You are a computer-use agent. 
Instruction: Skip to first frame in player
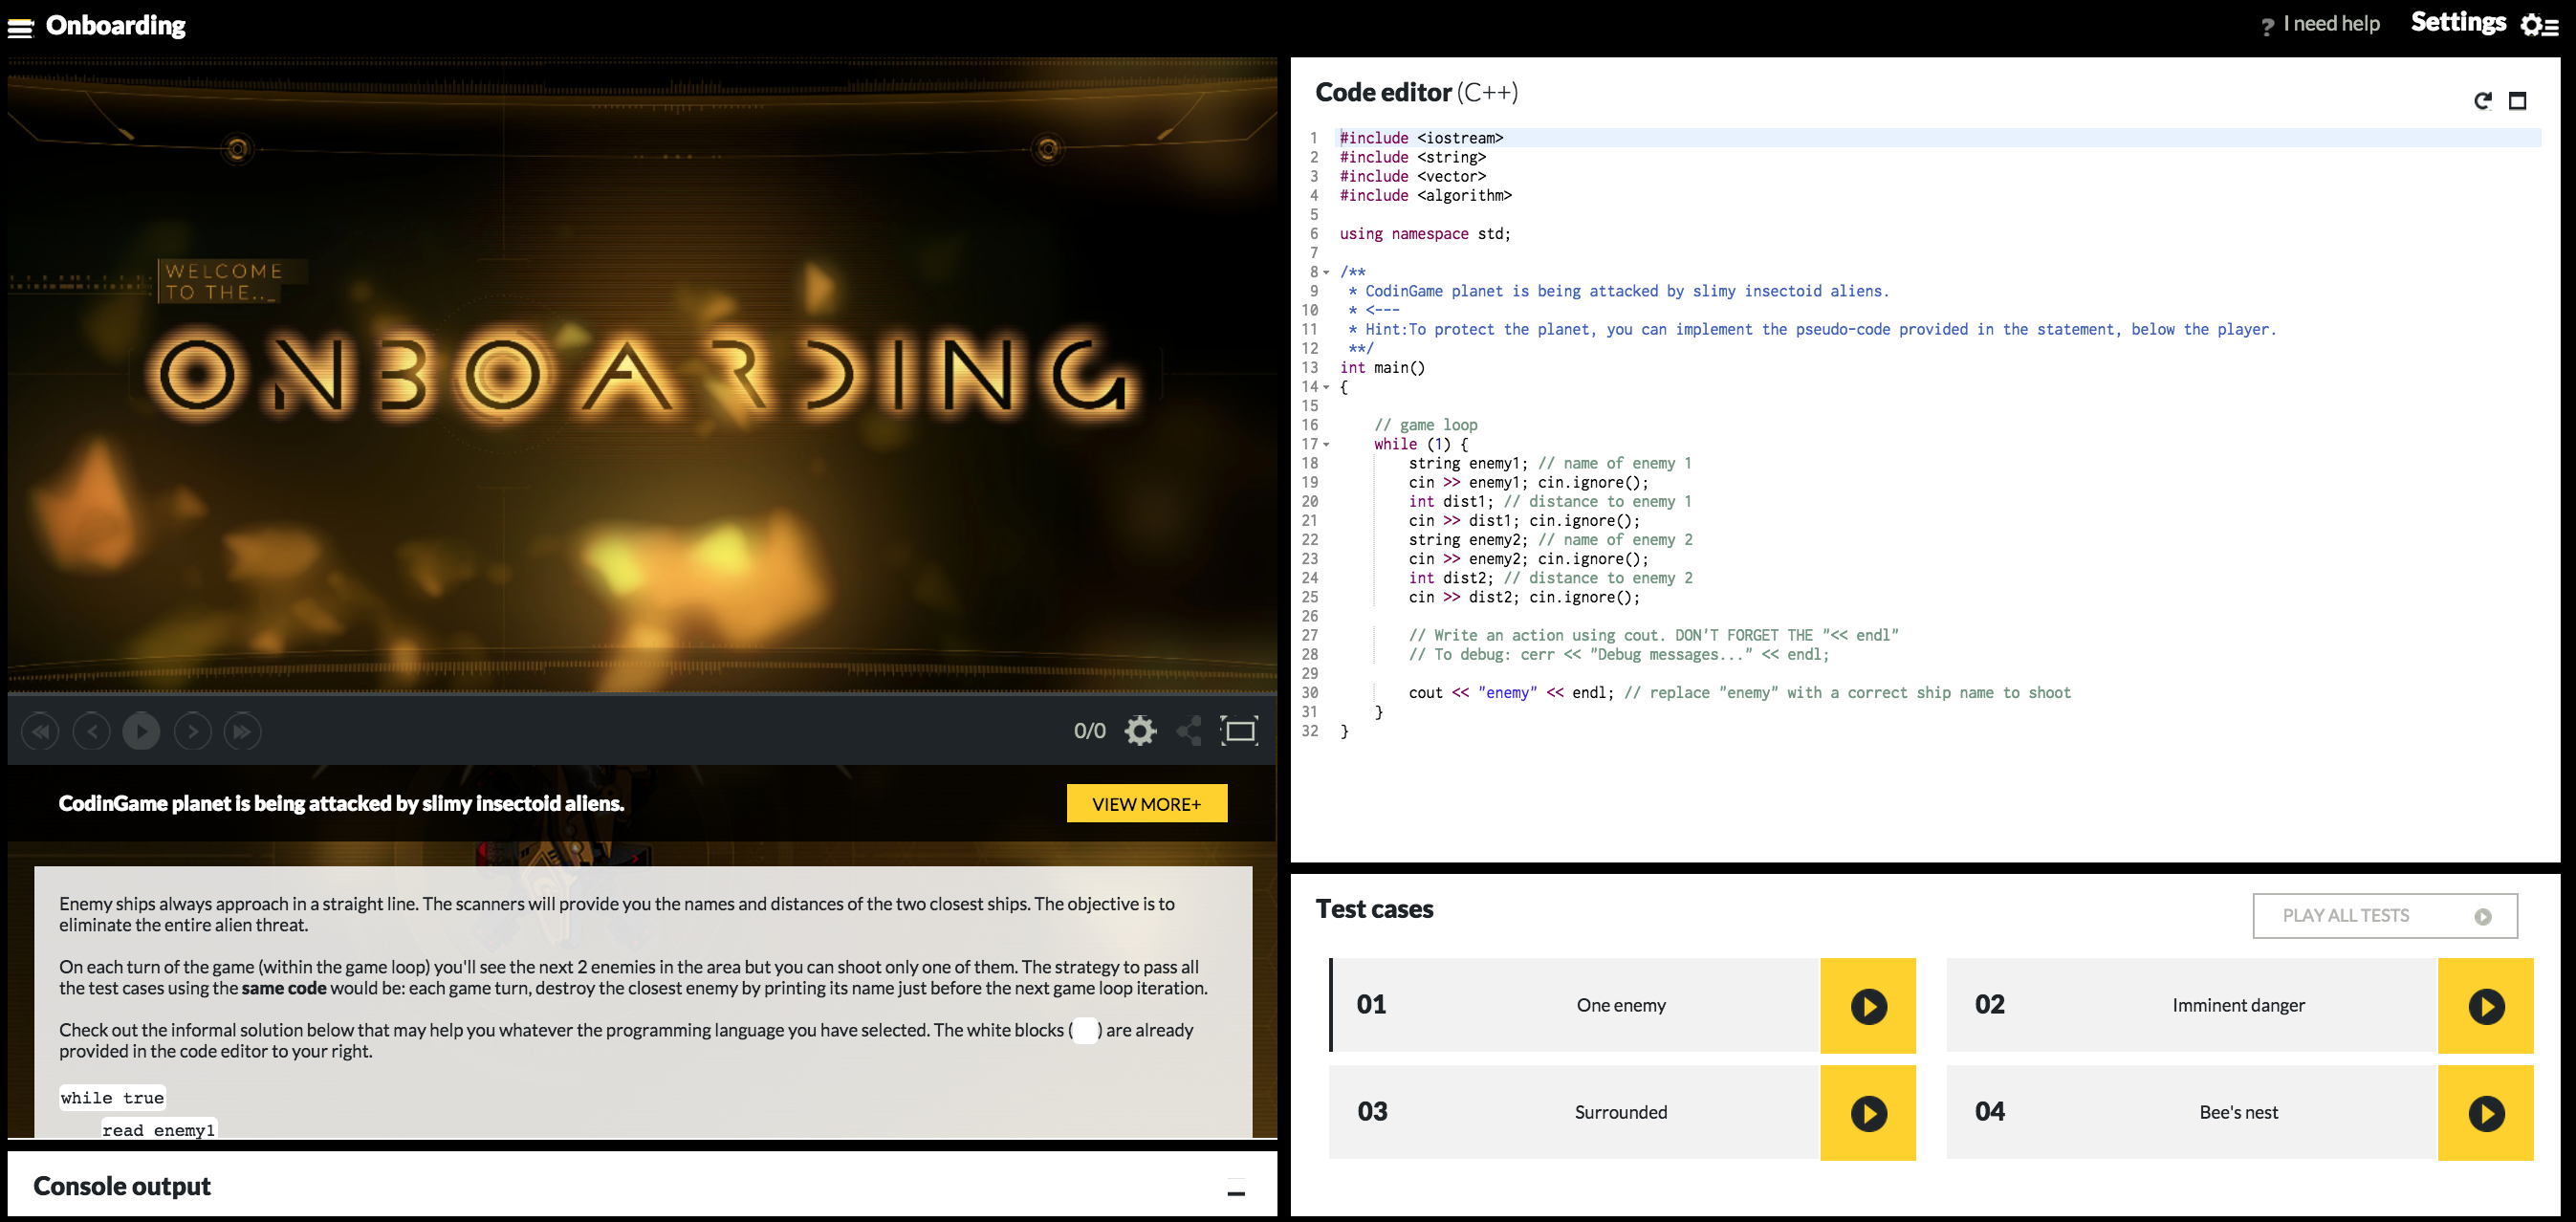point(40,732)
